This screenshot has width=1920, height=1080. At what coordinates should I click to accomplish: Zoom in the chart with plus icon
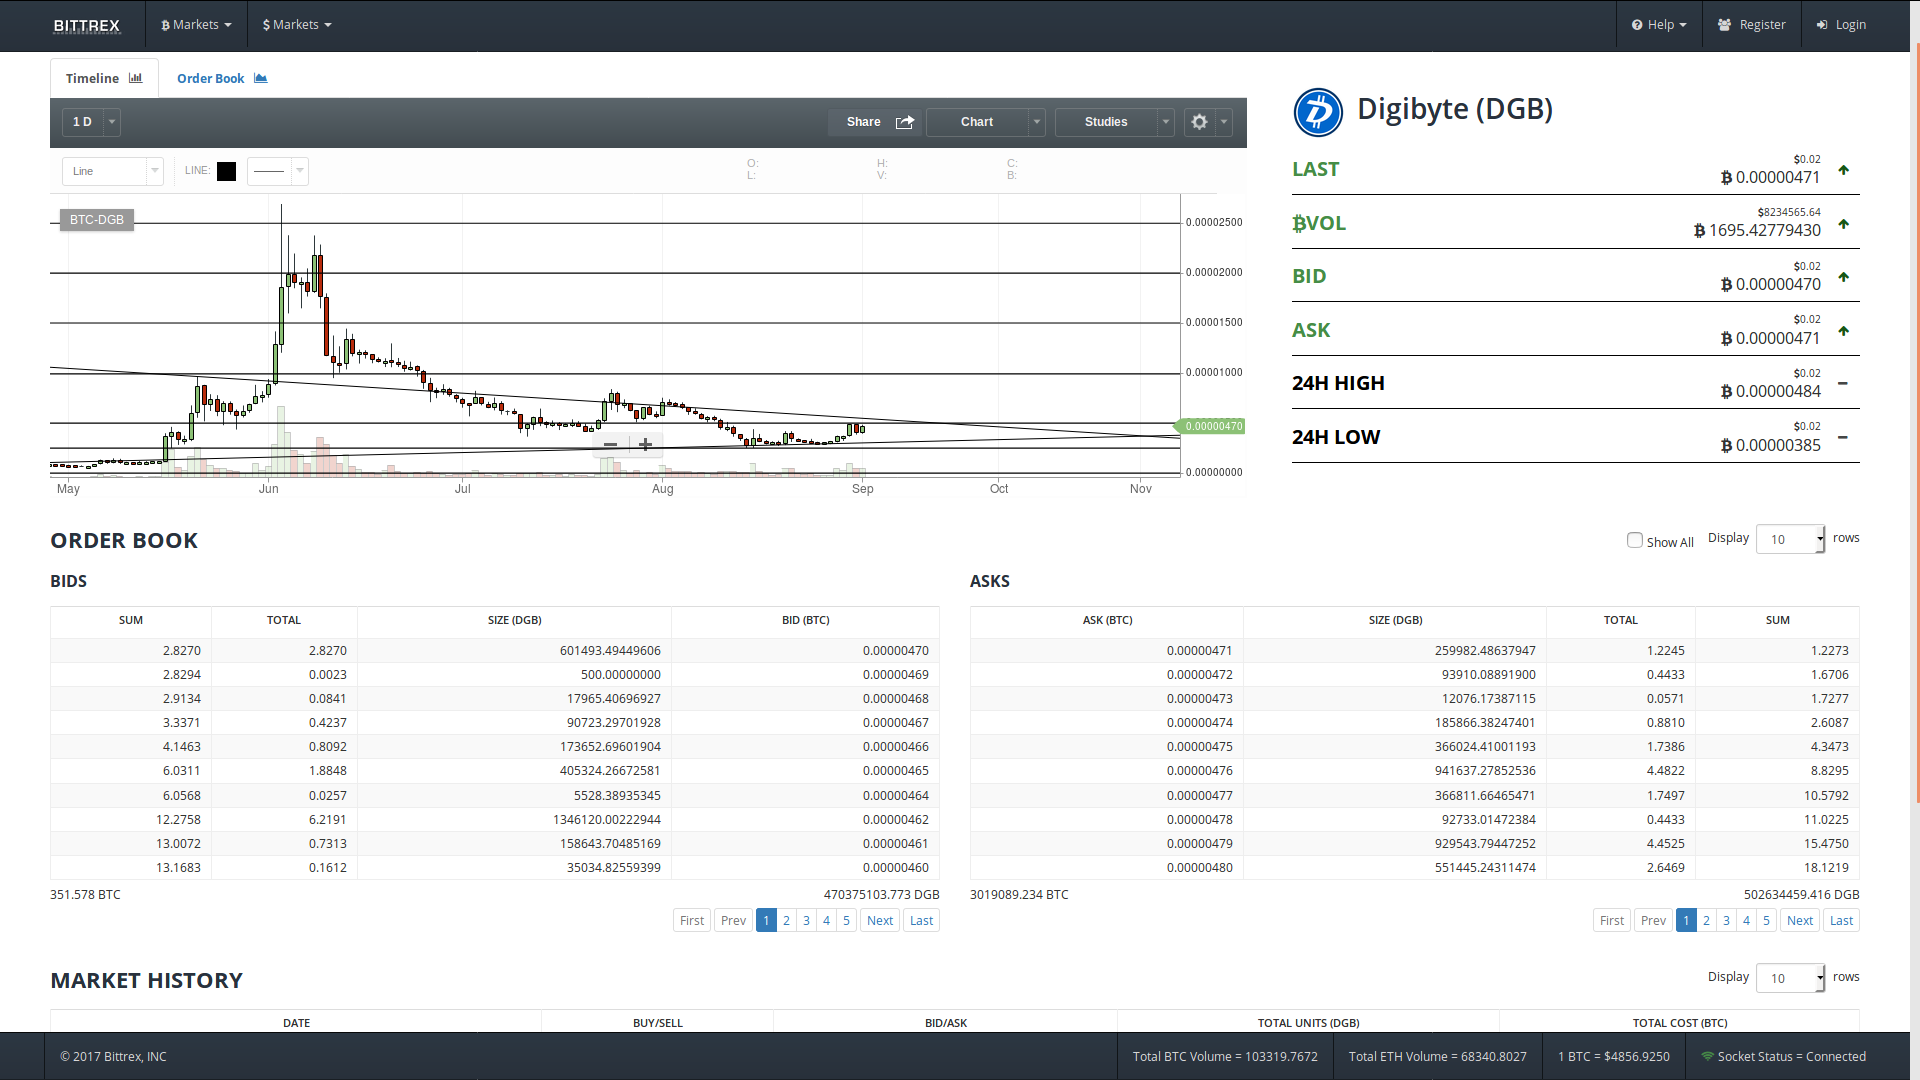click(x=646, y=444)
